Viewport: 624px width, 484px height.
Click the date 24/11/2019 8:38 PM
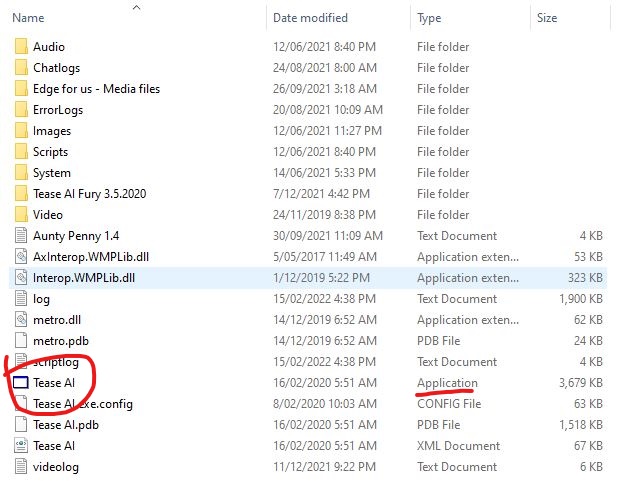324,215
